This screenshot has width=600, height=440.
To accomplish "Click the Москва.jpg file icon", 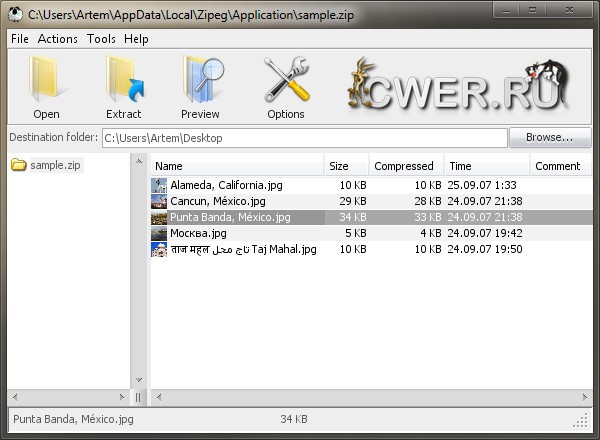I will (159, 233).
